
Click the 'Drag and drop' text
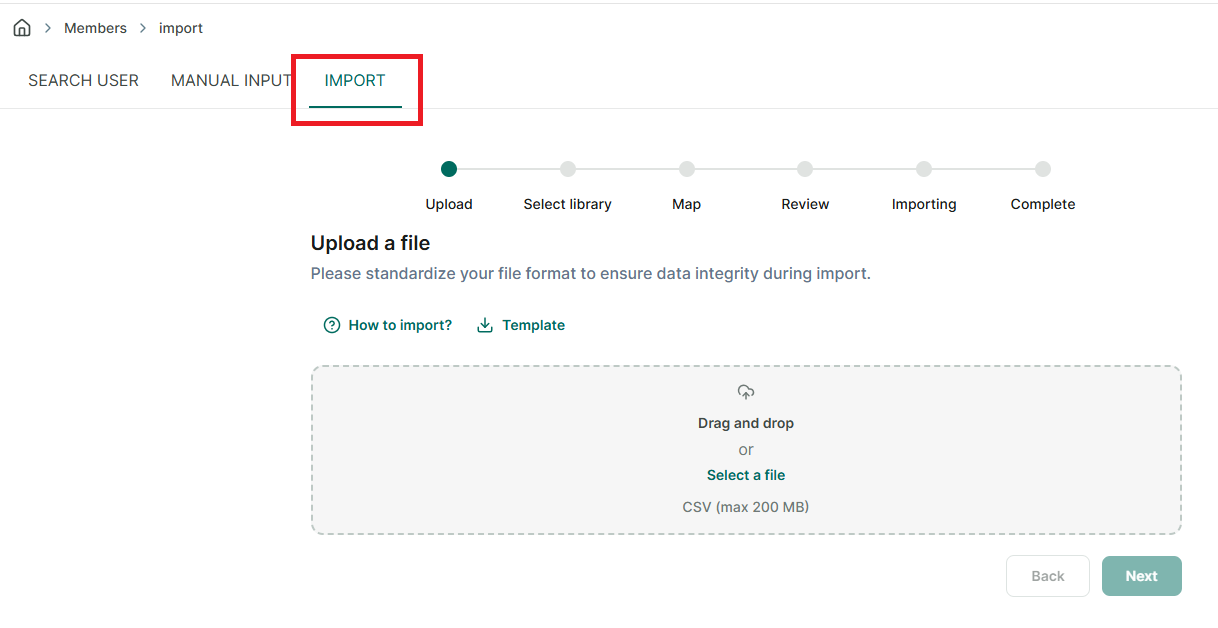[x=746, y=423]
